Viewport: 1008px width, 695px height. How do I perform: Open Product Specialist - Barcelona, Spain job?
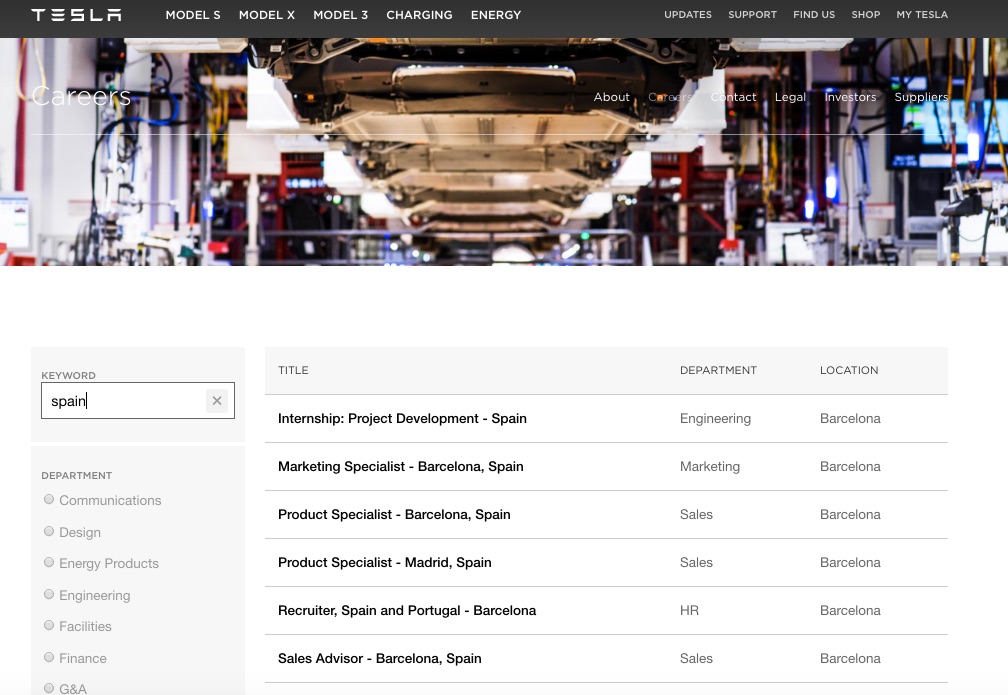tap(394, 514)
